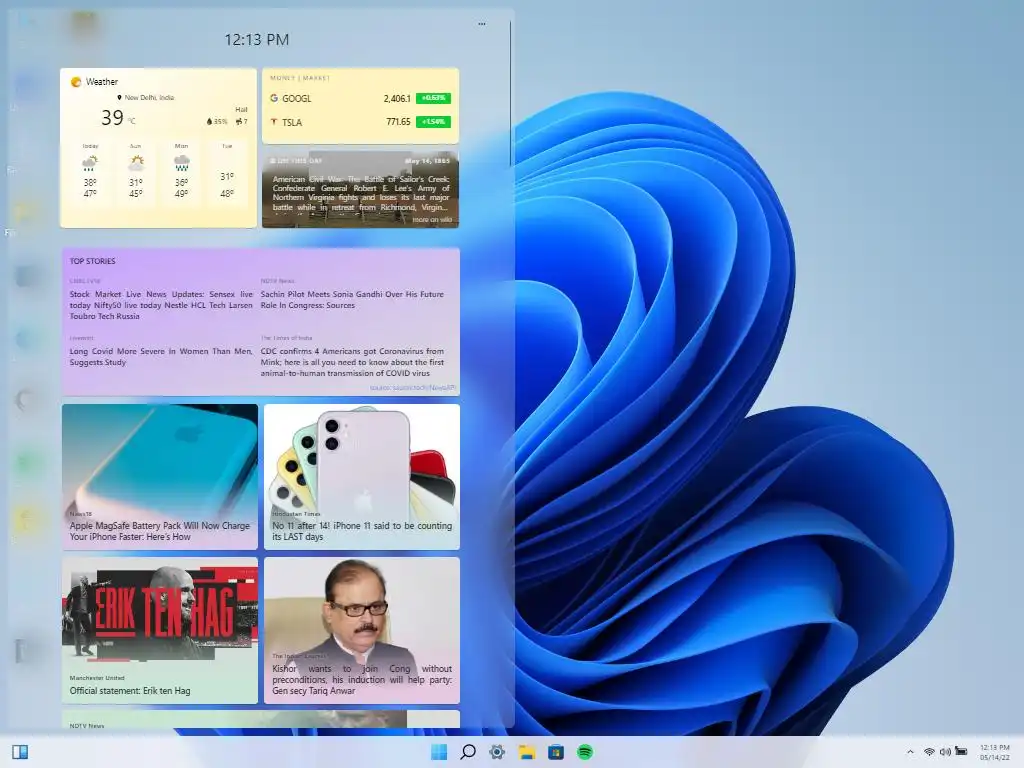Open Kishor wants to join Cong card
Screen dimensions: 1024x768
[362, 630]
